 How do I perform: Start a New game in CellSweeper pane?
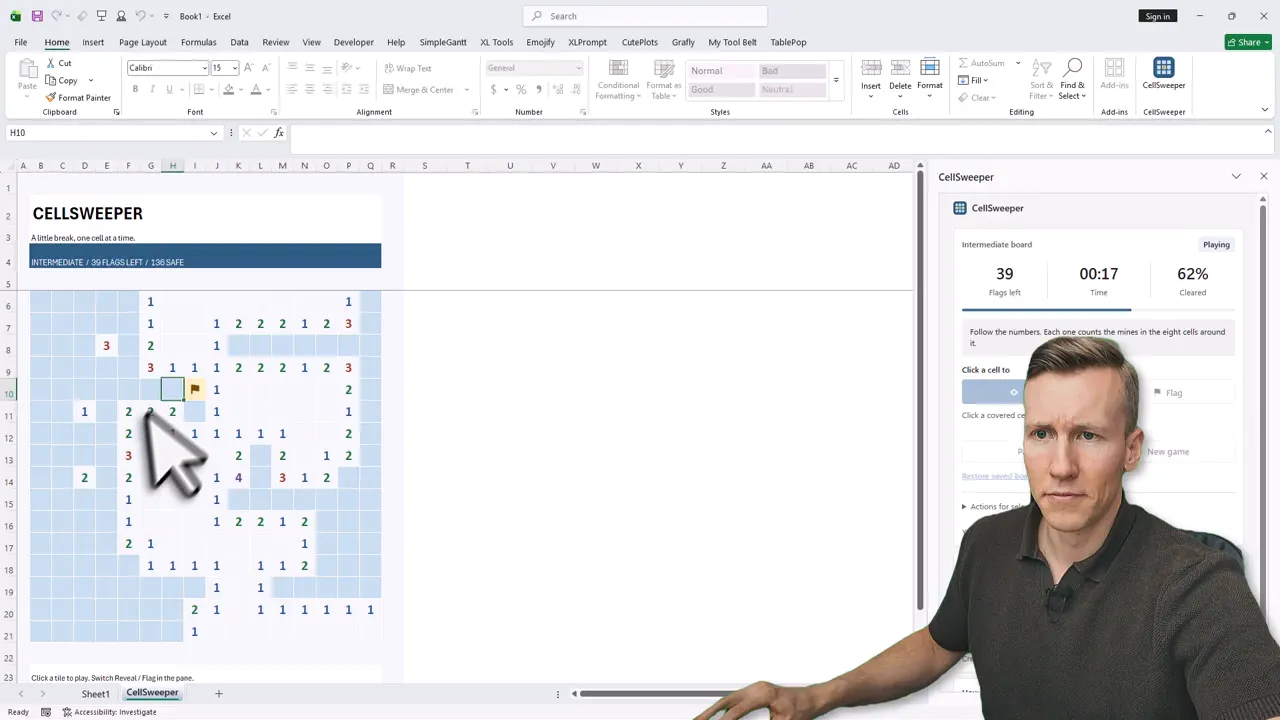click(x=1168, y=452)
